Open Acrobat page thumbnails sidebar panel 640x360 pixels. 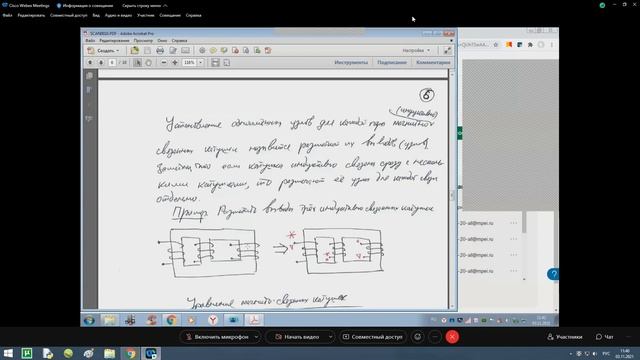point(89,76)
